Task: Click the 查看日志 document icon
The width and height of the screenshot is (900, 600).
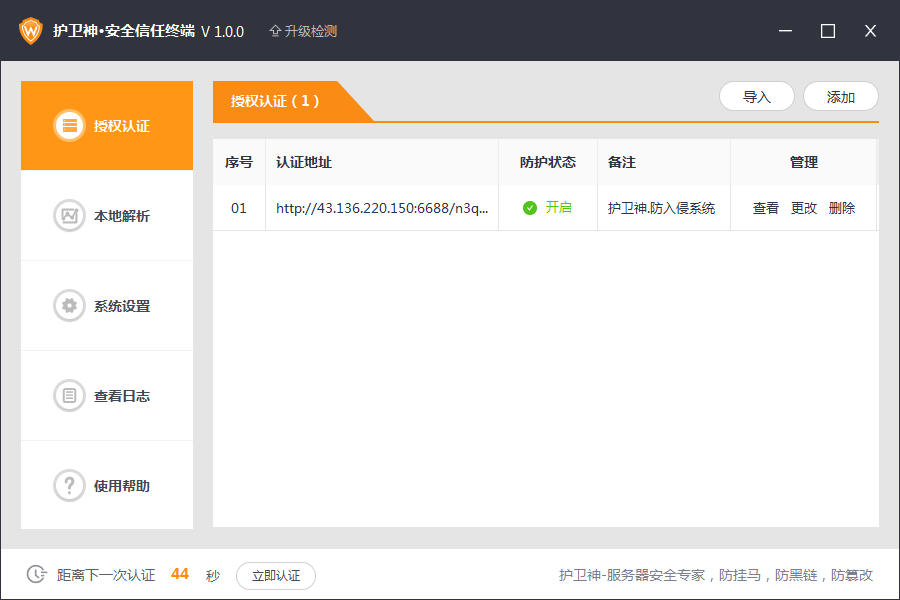Action: pos(69,396)
